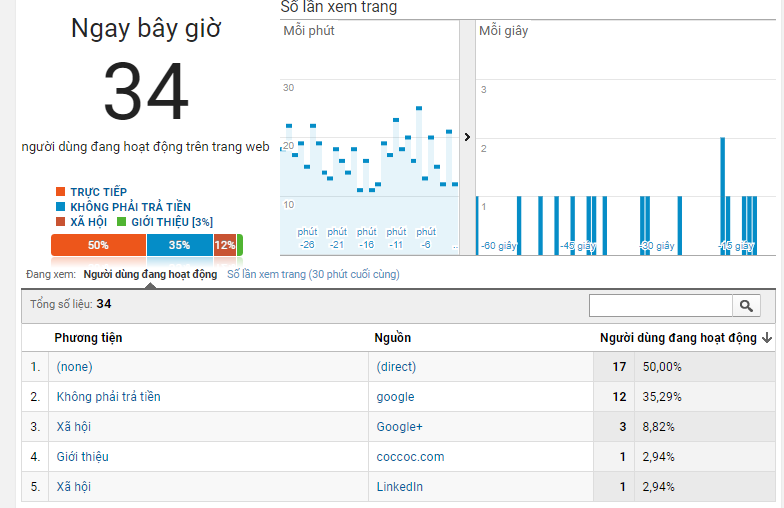
Task: Click the phút -26 axis label
Action: [307, 238]
